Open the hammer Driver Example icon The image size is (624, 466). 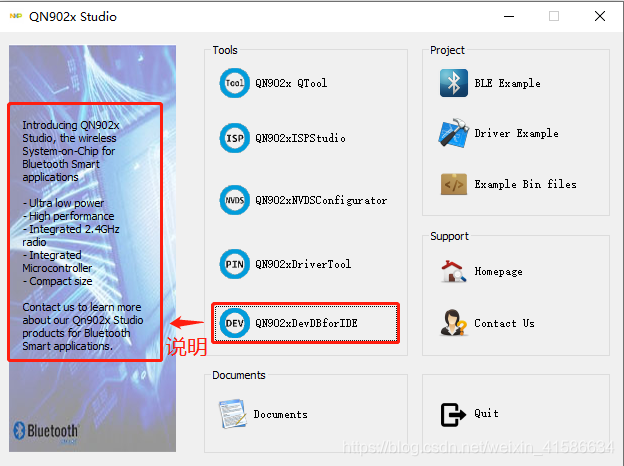454,133
